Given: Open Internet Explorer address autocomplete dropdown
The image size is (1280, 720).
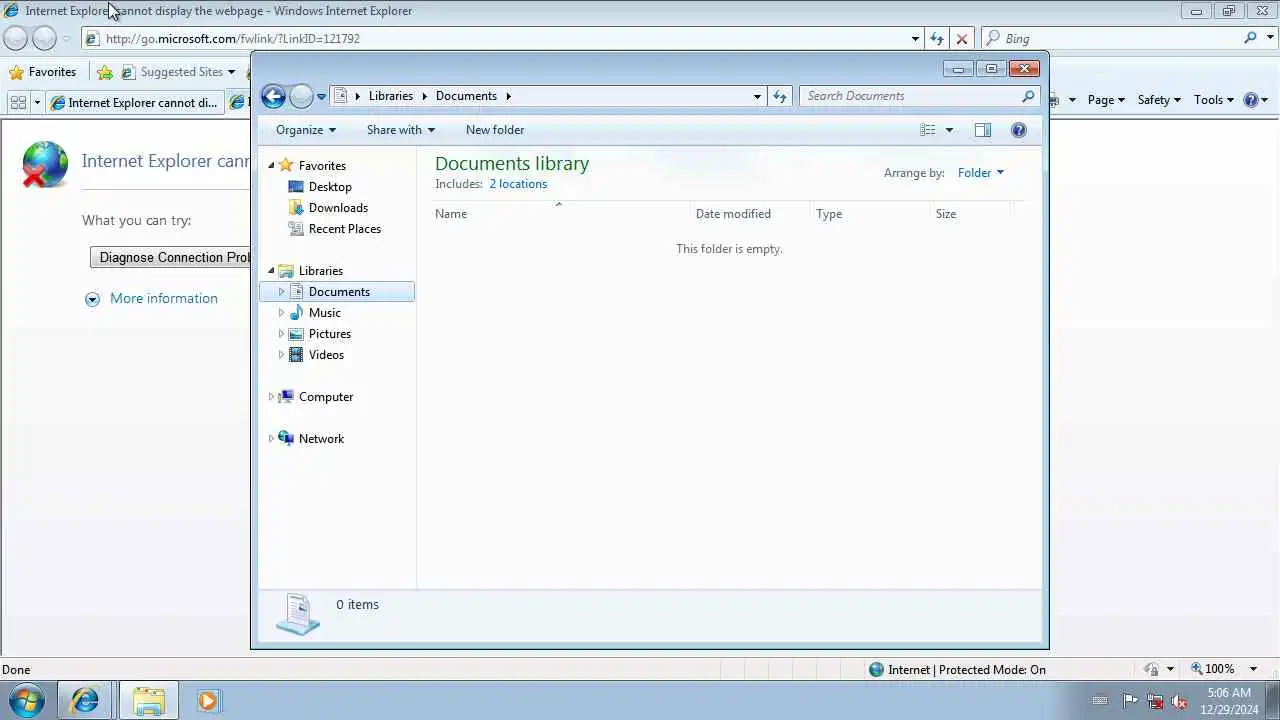Looking at the screenshot, I should pos(915,38).
